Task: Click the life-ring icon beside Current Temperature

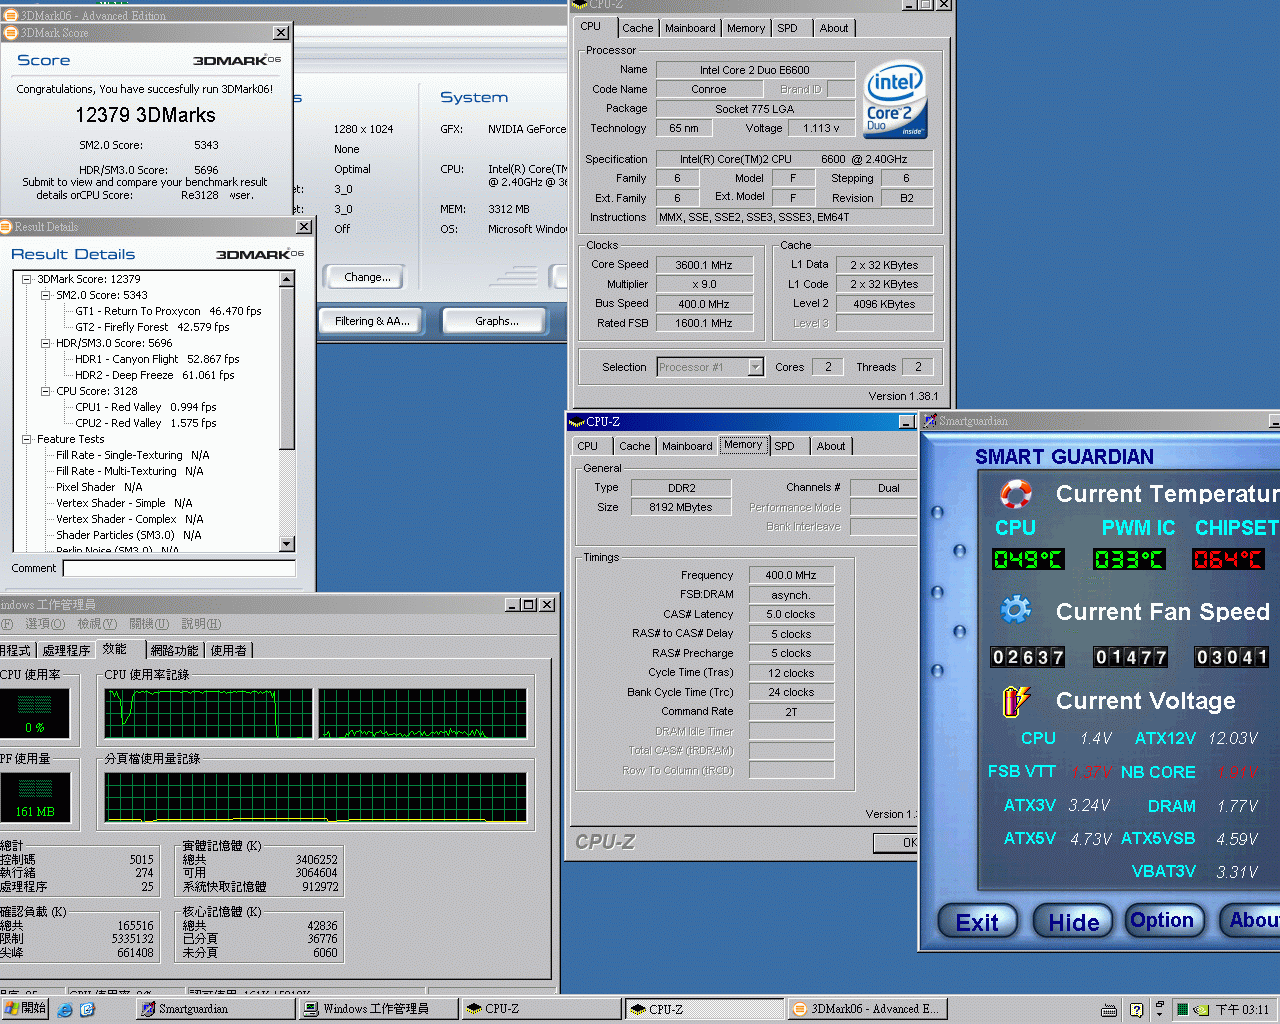Action: pyautogui.click(x=1016, y=494)
